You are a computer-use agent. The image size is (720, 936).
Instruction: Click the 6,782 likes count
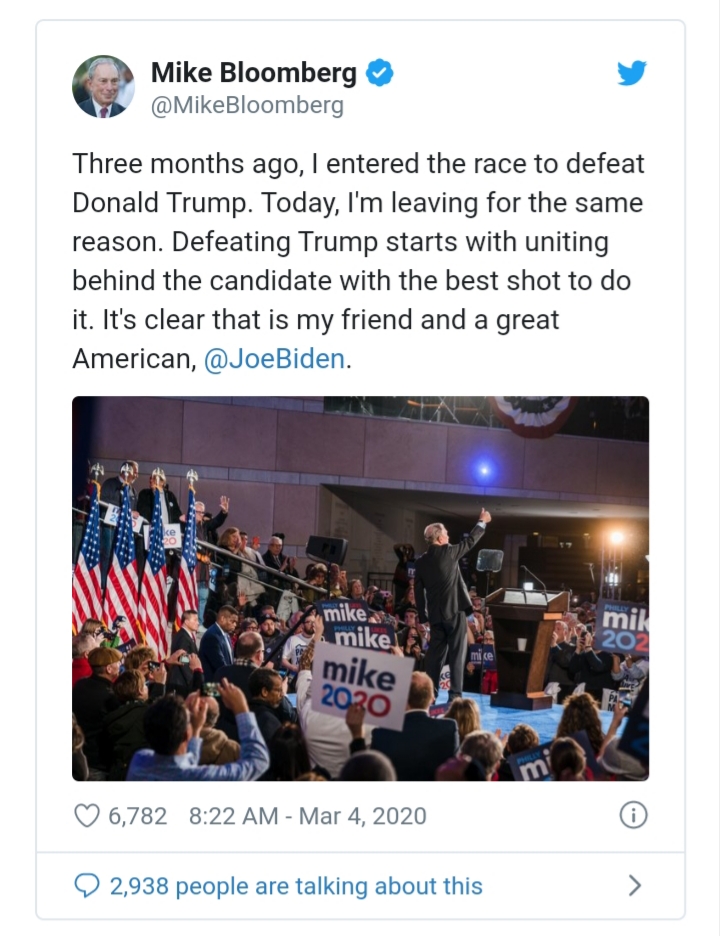tap(137, 816)
